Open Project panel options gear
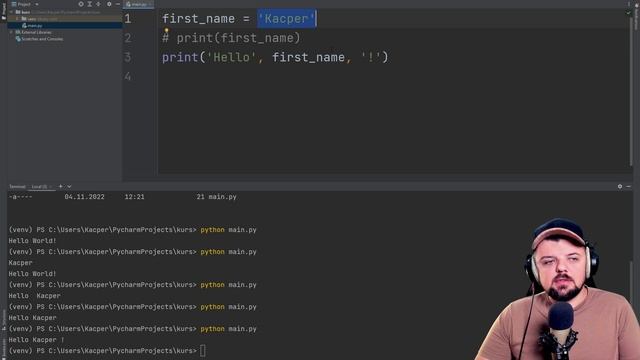 click(109, 4)
